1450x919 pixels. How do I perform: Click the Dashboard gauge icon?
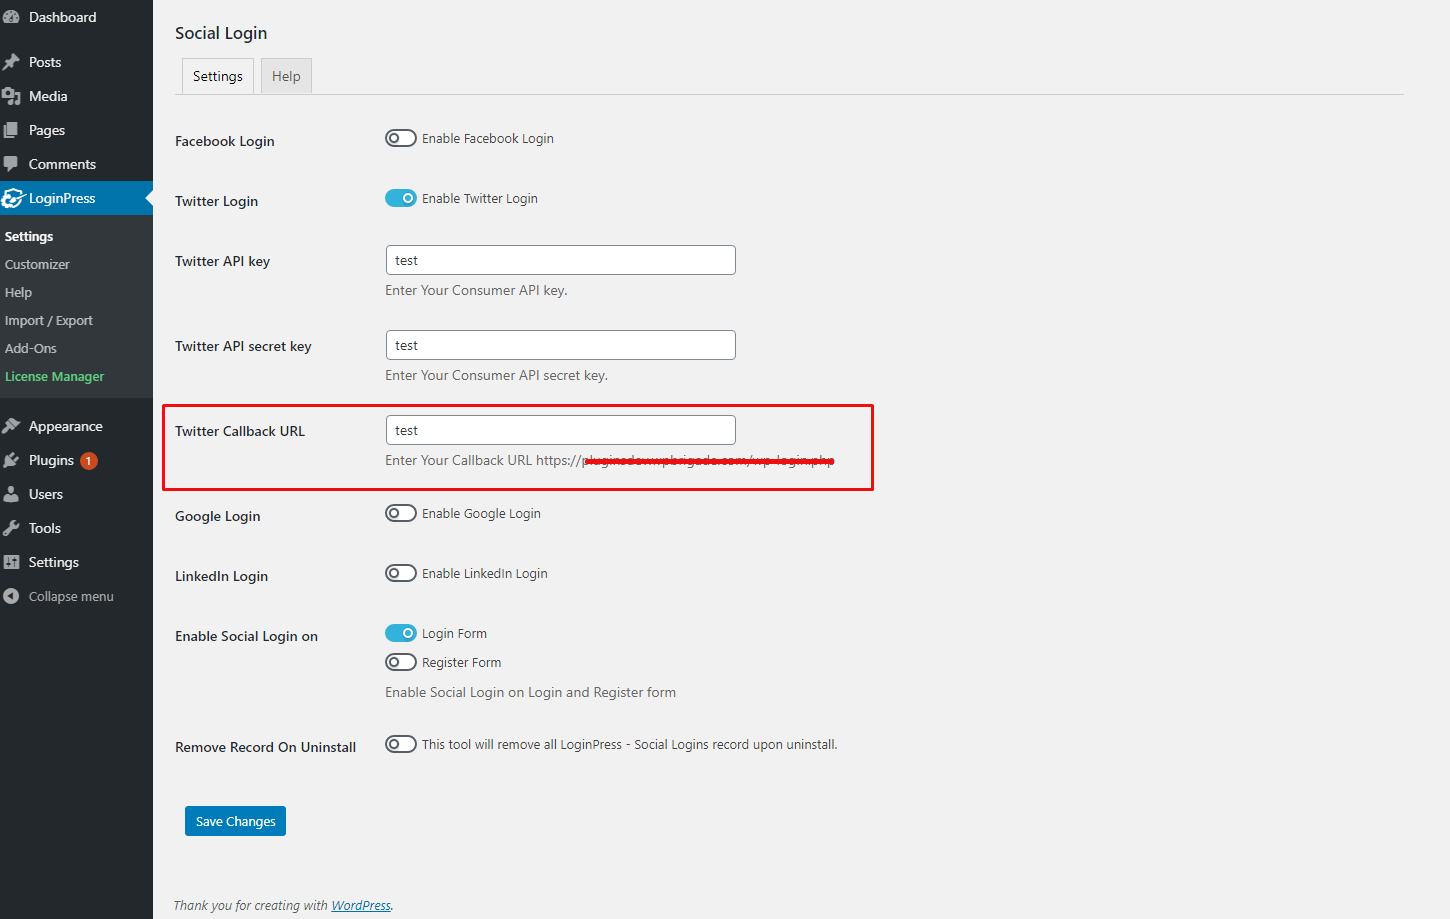[11, 17]
